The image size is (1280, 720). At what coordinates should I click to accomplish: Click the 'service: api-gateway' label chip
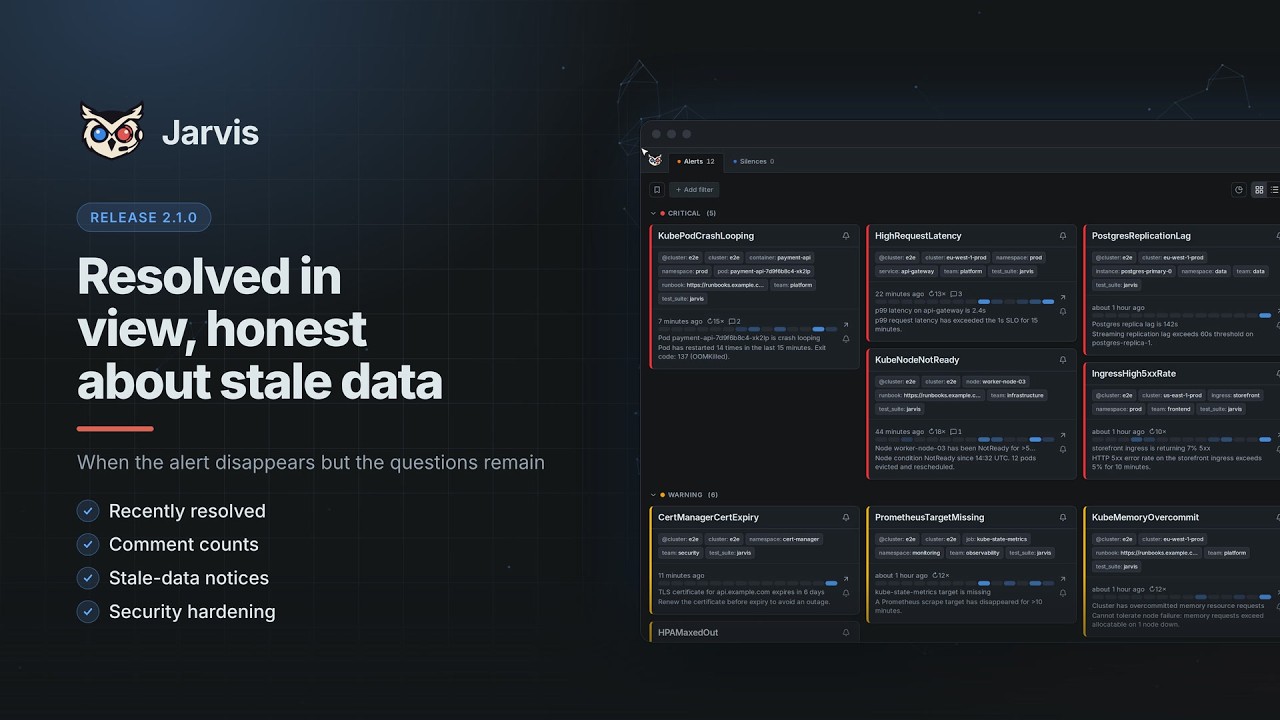tap(906, 271)
